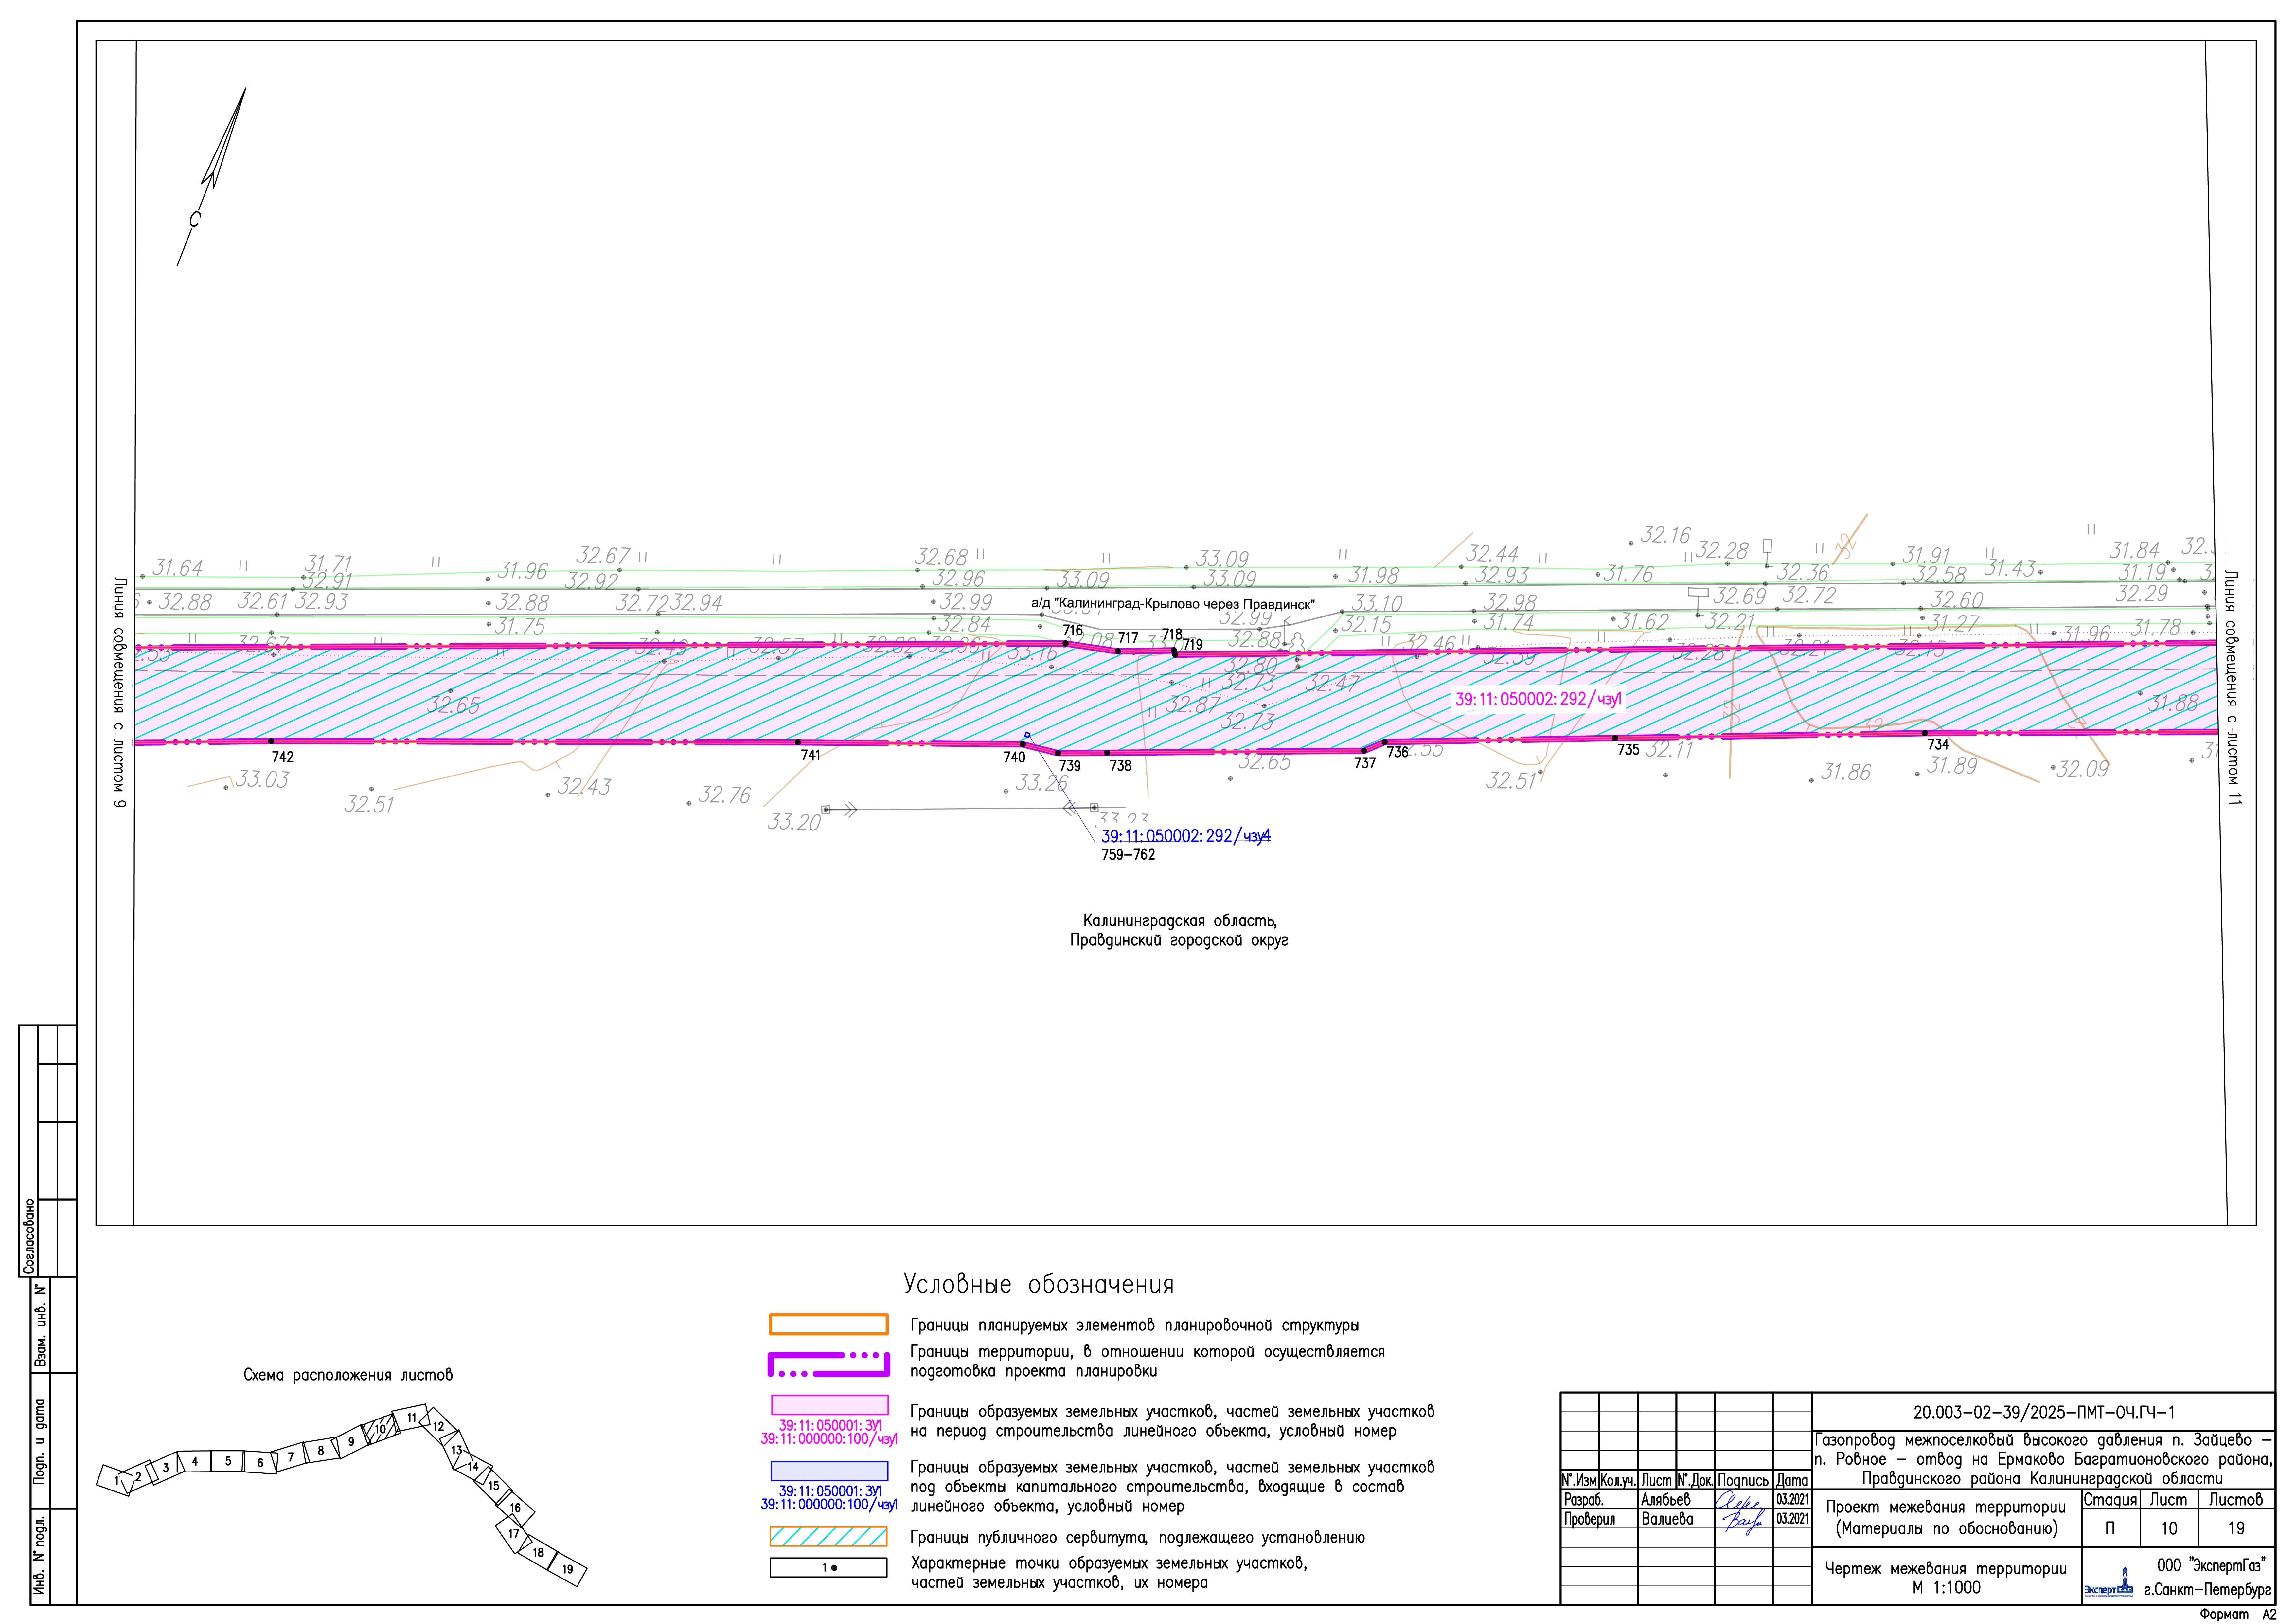Screen dimensions: 2296x1624
Task: Click characteristic point 742 on the boundary
Action: [271, 741]
